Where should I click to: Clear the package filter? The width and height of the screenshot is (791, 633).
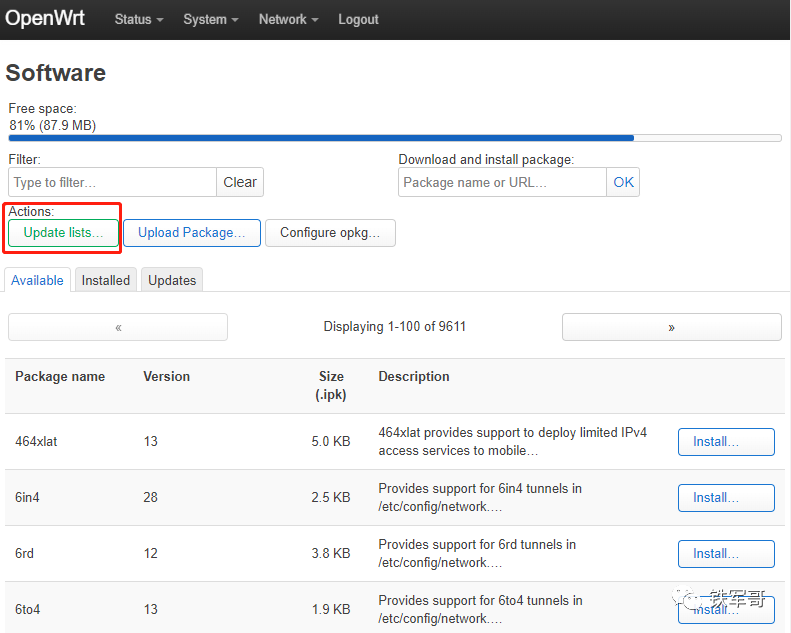[240, 182]
